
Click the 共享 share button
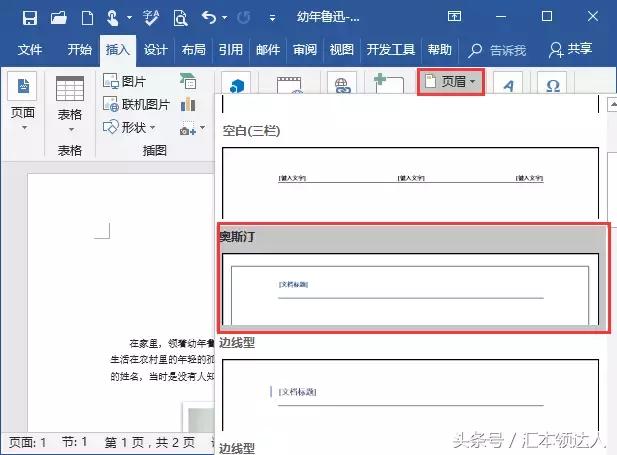pos(571,50)
